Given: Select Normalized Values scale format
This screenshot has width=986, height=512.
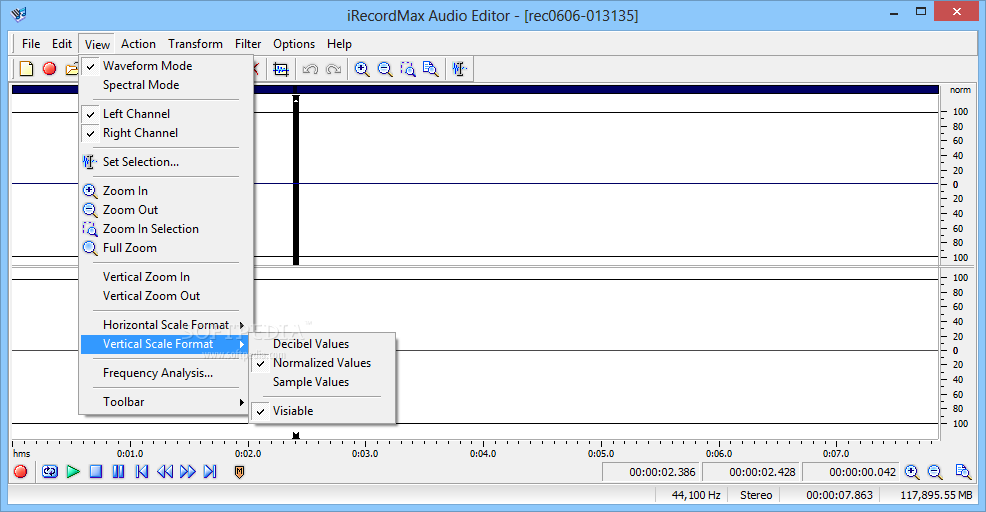Looking at the screenshot, I should (323, 363).
